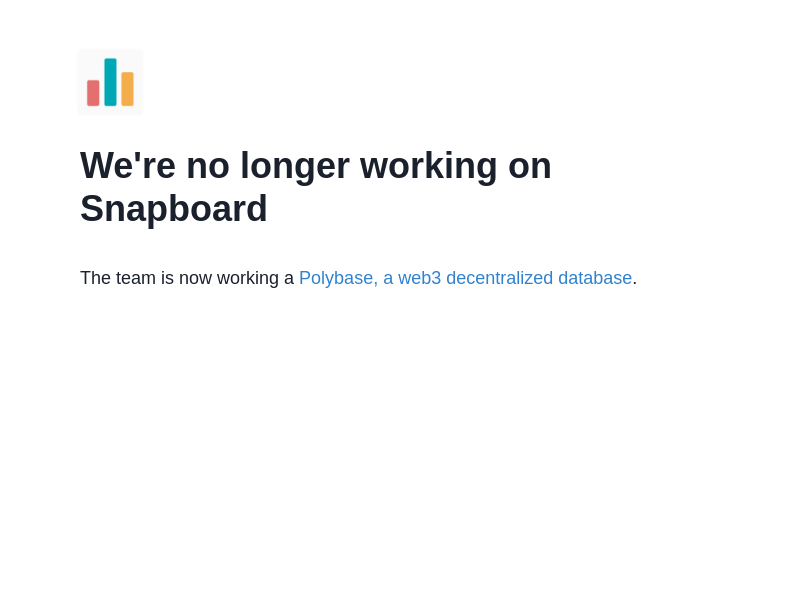The image size is (800, 600).
Task: Click the tall teal bar in the logo
Action: (x=110, y=82)
